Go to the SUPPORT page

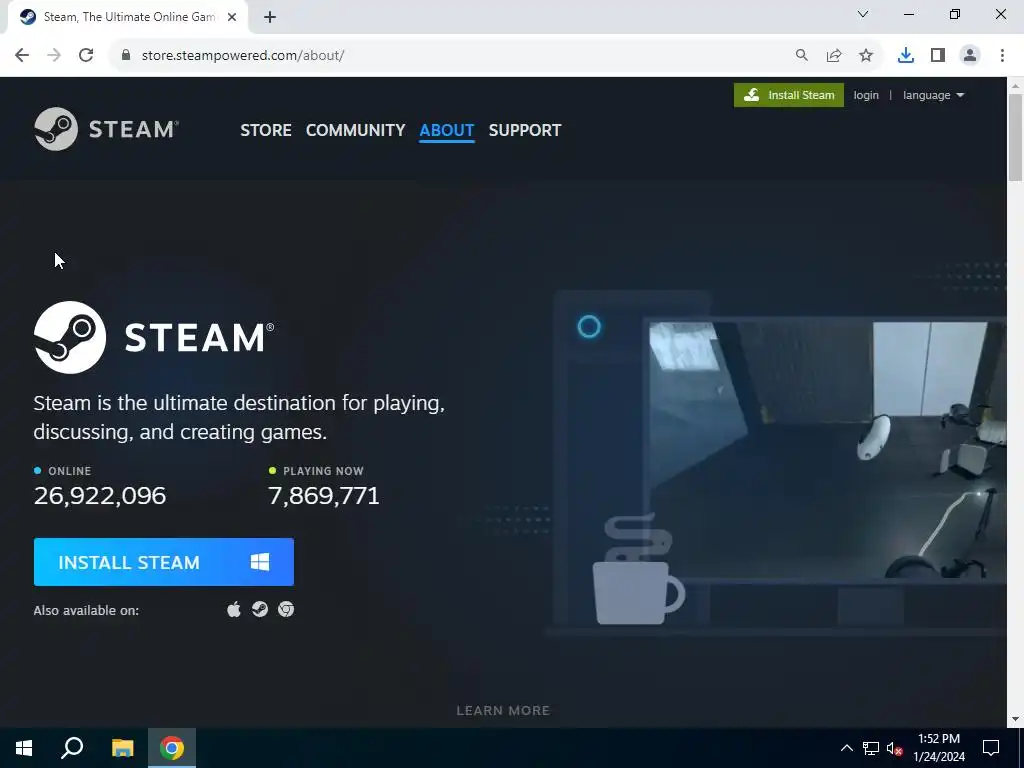pyautogui.click(x=525, y=130)
